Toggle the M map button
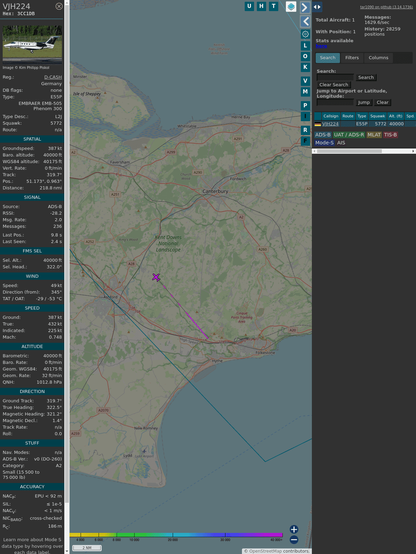The height and width of the screenshot is (554, 416). click(305, 92)
